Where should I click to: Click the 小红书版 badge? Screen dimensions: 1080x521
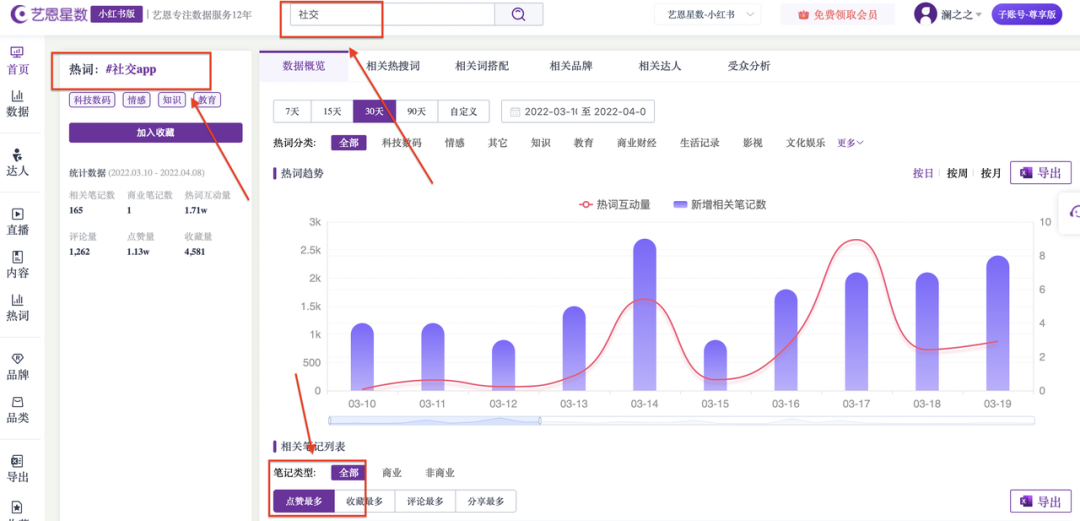(x=116, y=14)
